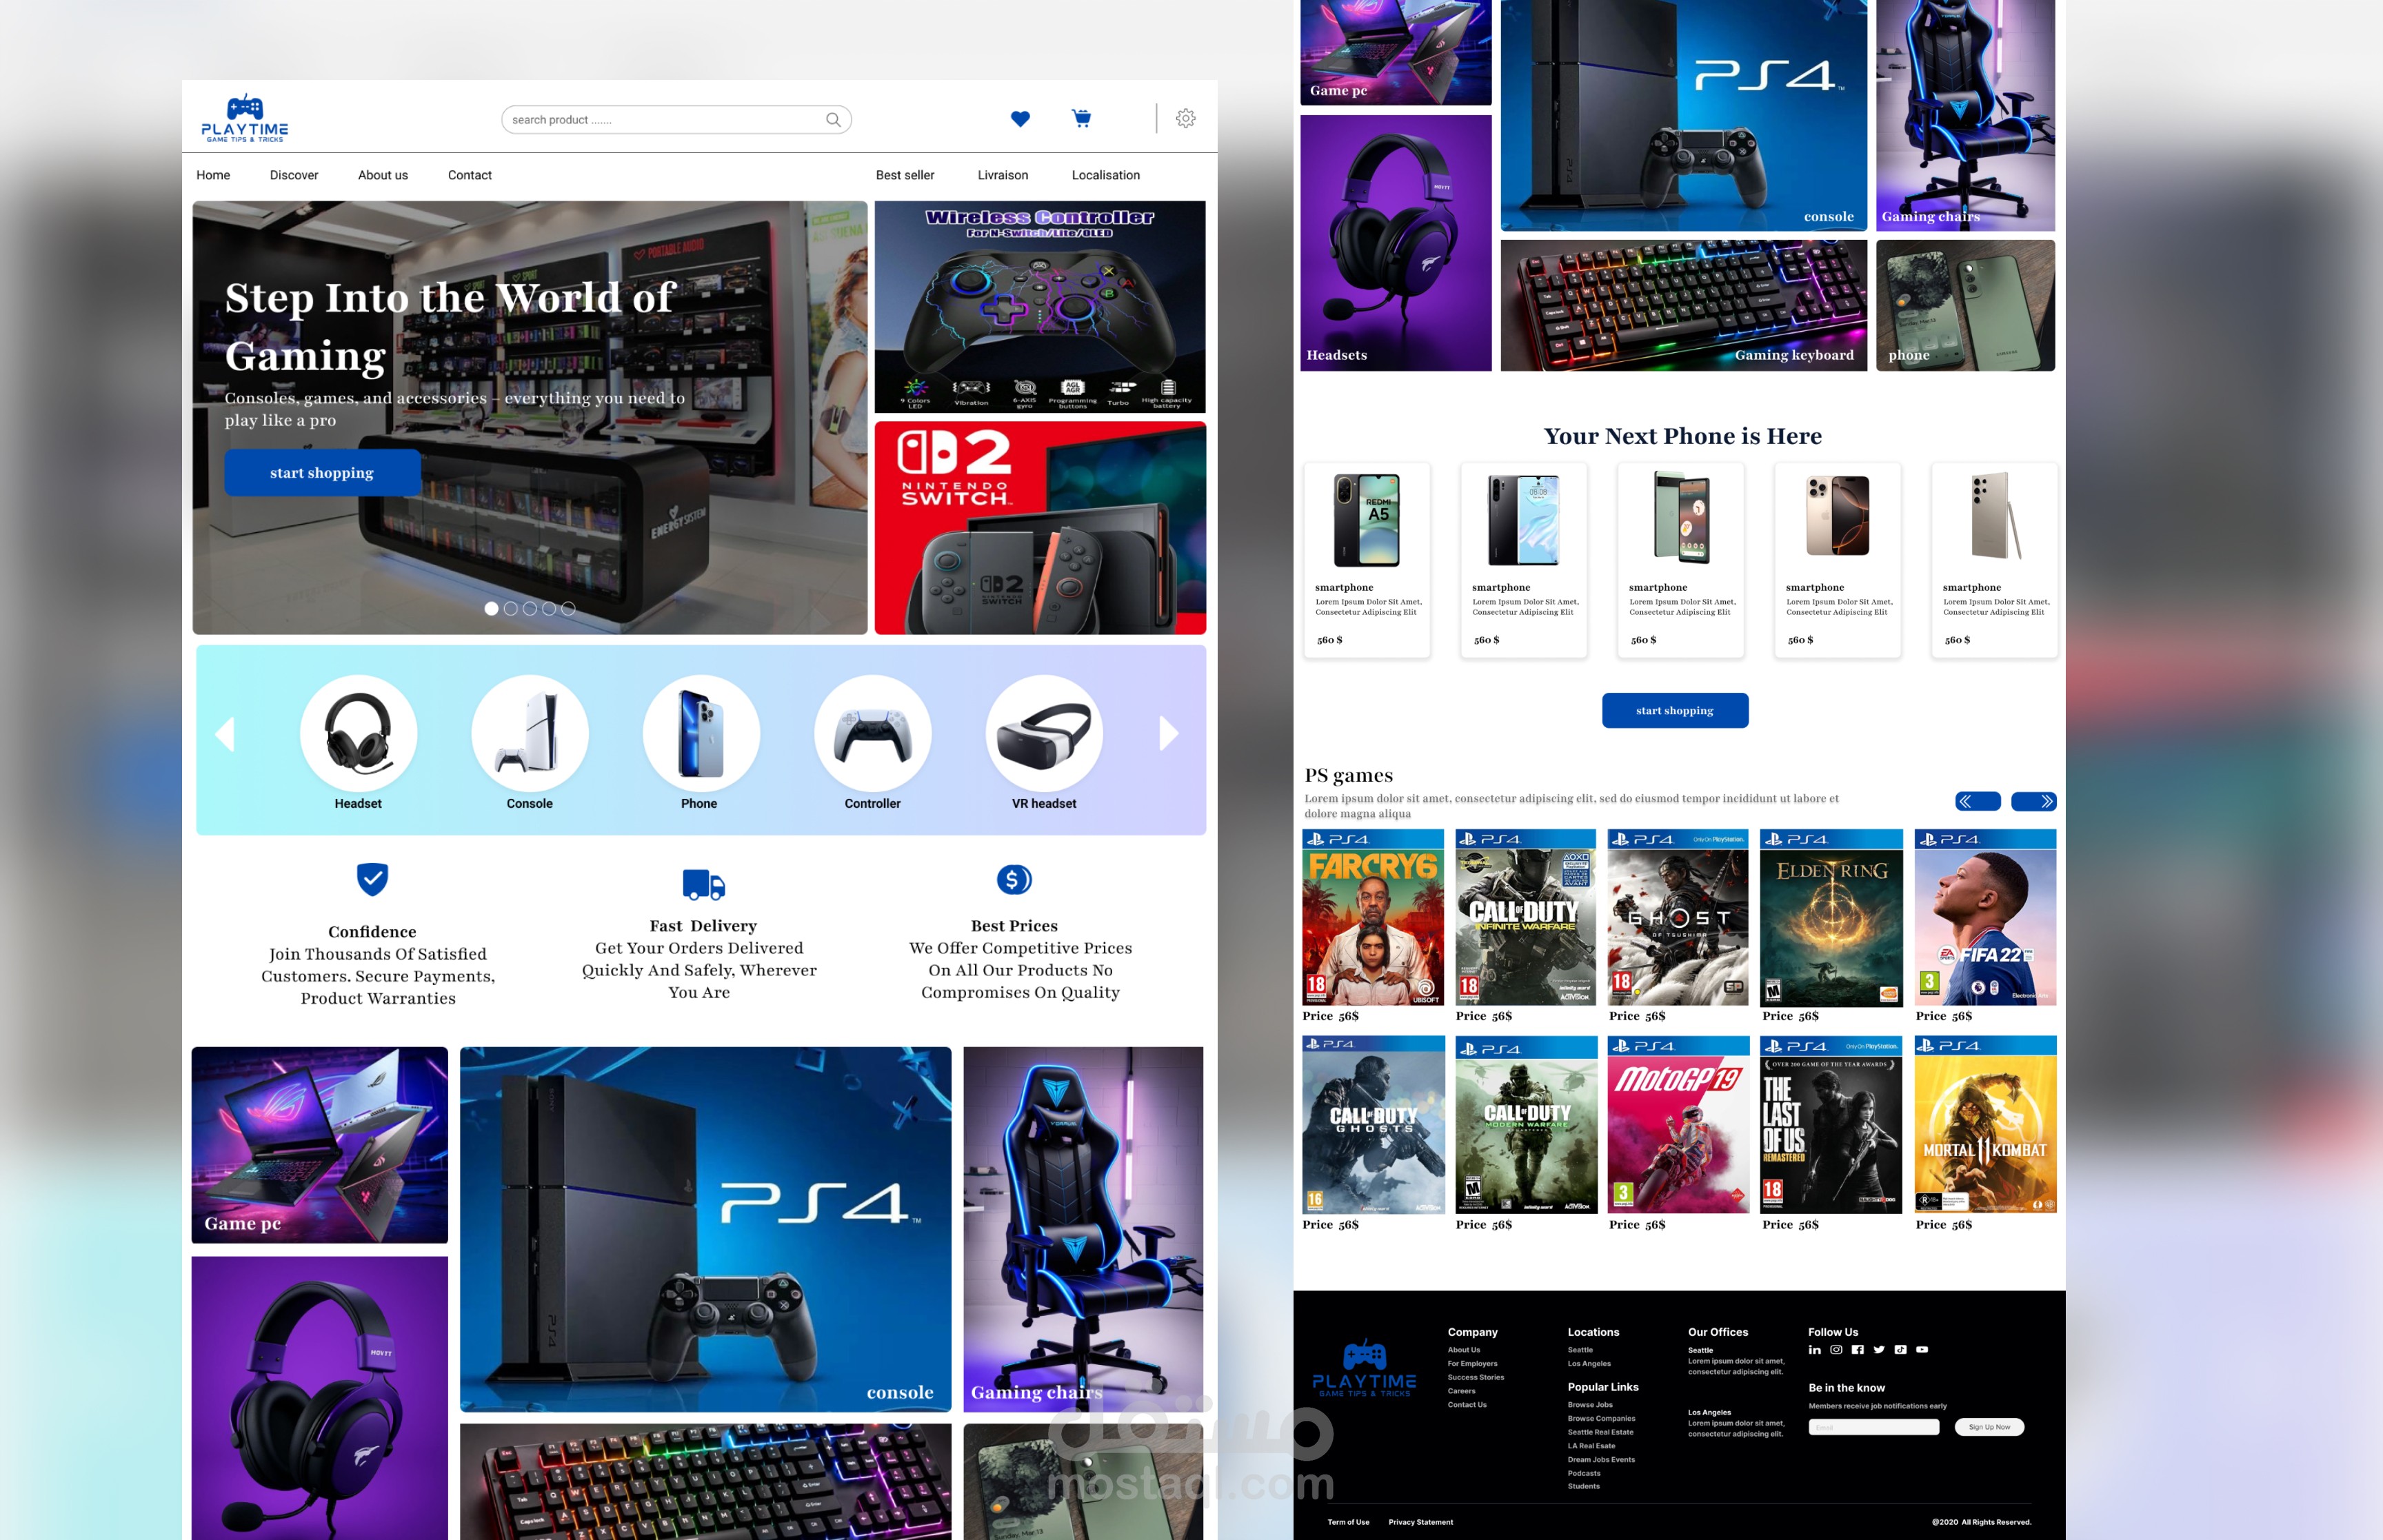Open the Far Cry 6 game cover
Image resolution: width=2383 pixels, height=1540 pixels.
click(1373, 917)
